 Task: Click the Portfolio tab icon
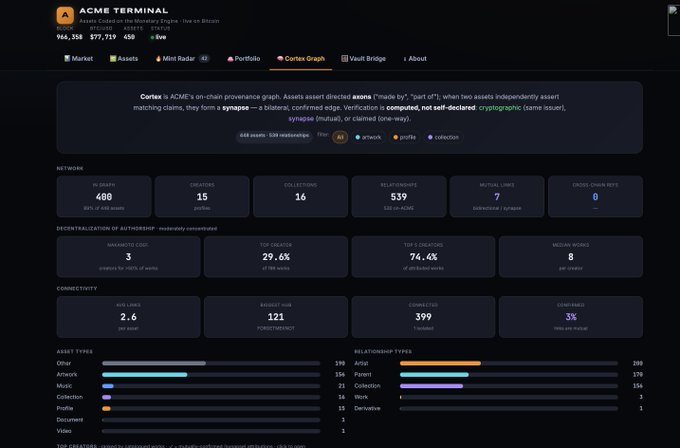[230, 59]
